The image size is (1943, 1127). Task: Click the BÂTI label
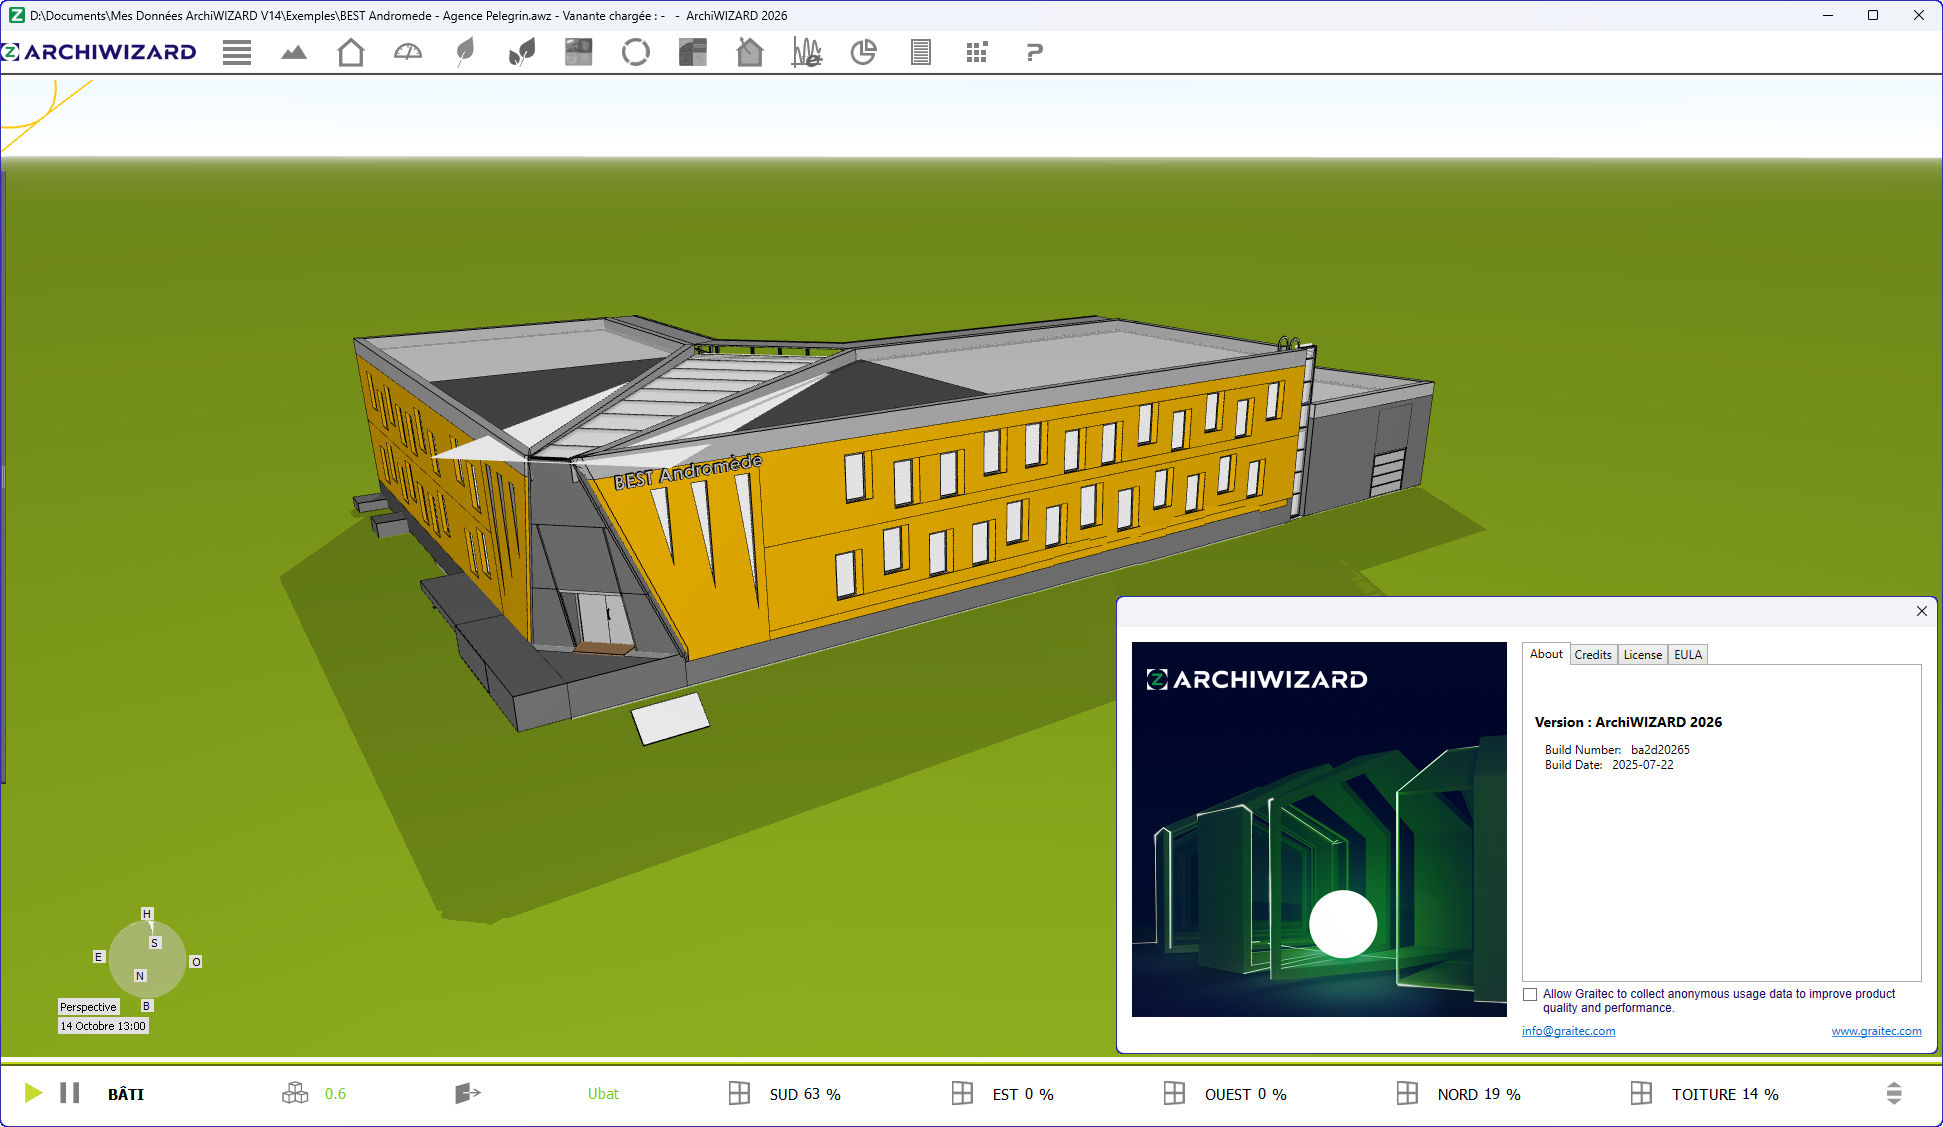point(126,1094)
